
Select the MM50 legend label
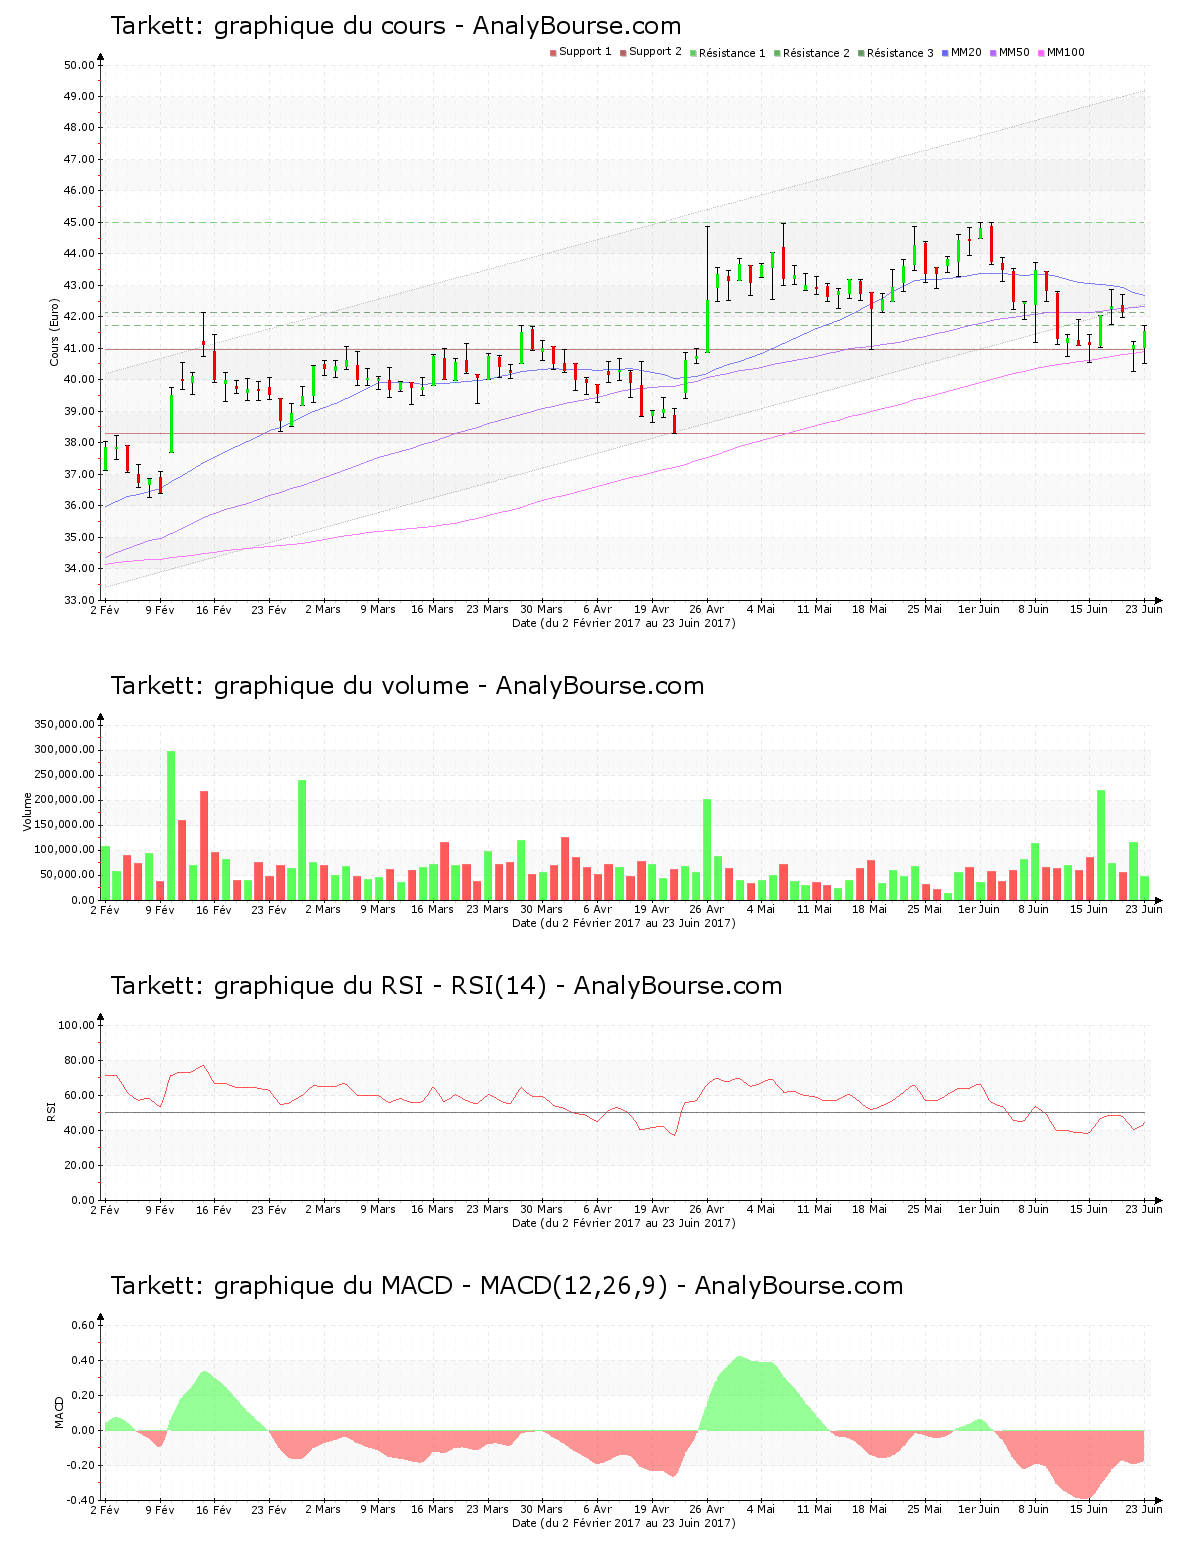pyautogui.click(x=1014, y=52)
